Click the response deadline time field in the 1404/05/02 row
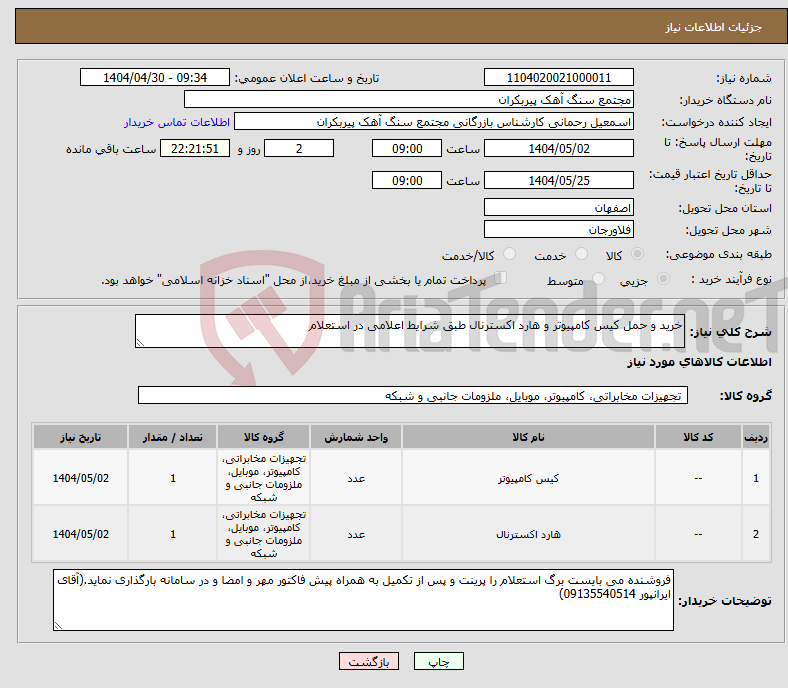The image size is (788, 688). tap(407, 148)
